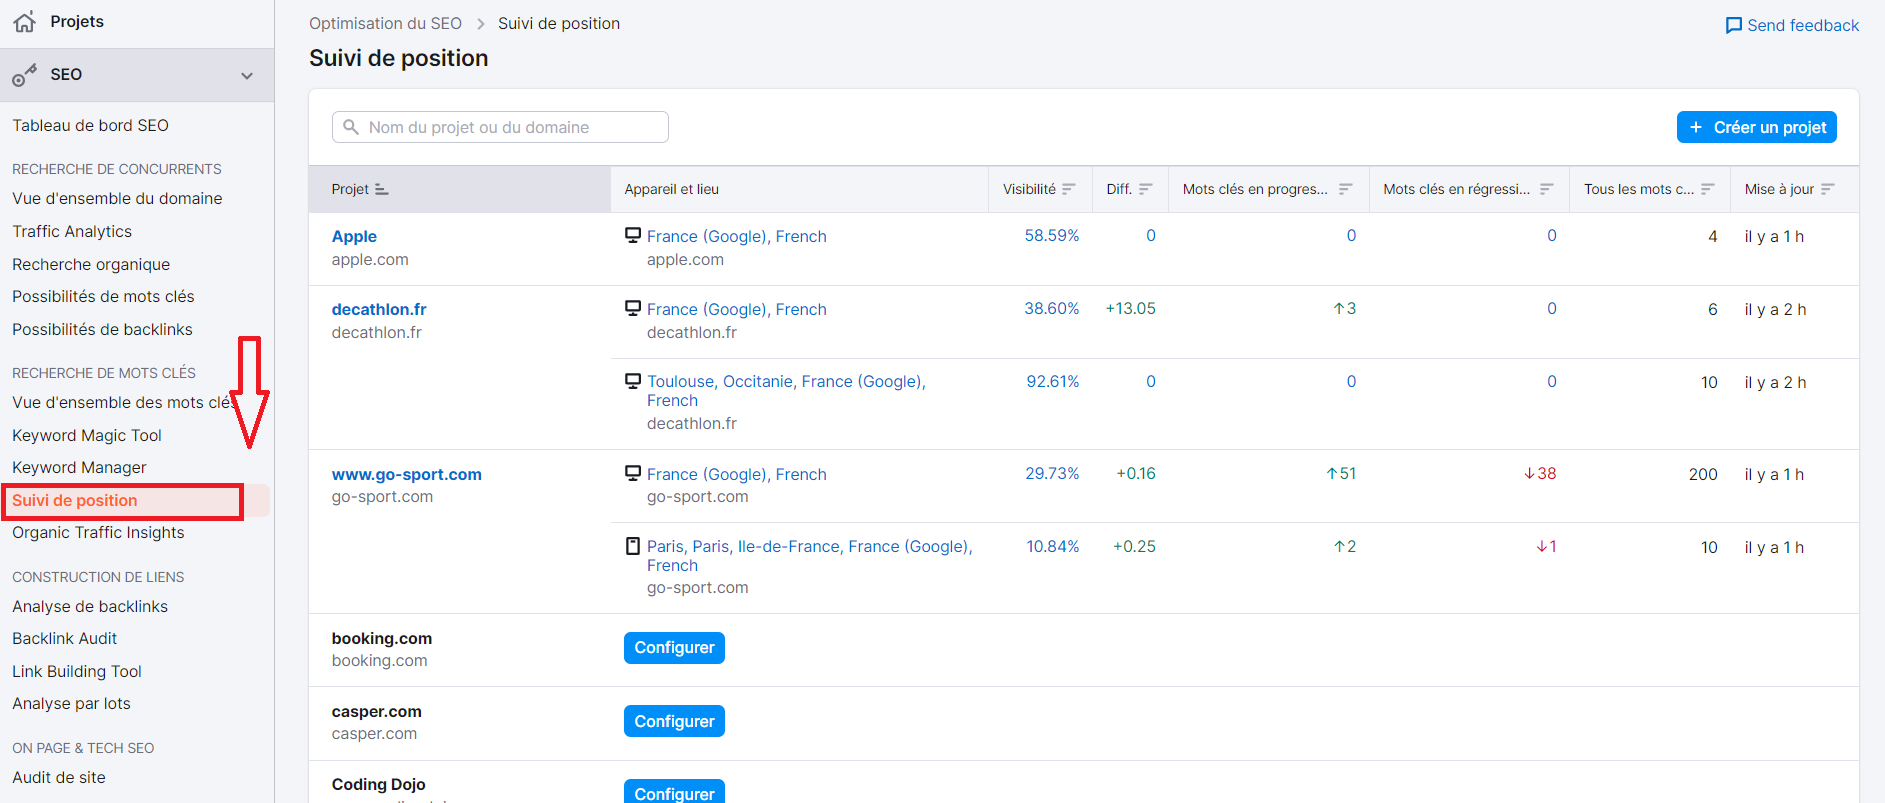
Task: Click the search magnifier icon
Action: [351, 127]
